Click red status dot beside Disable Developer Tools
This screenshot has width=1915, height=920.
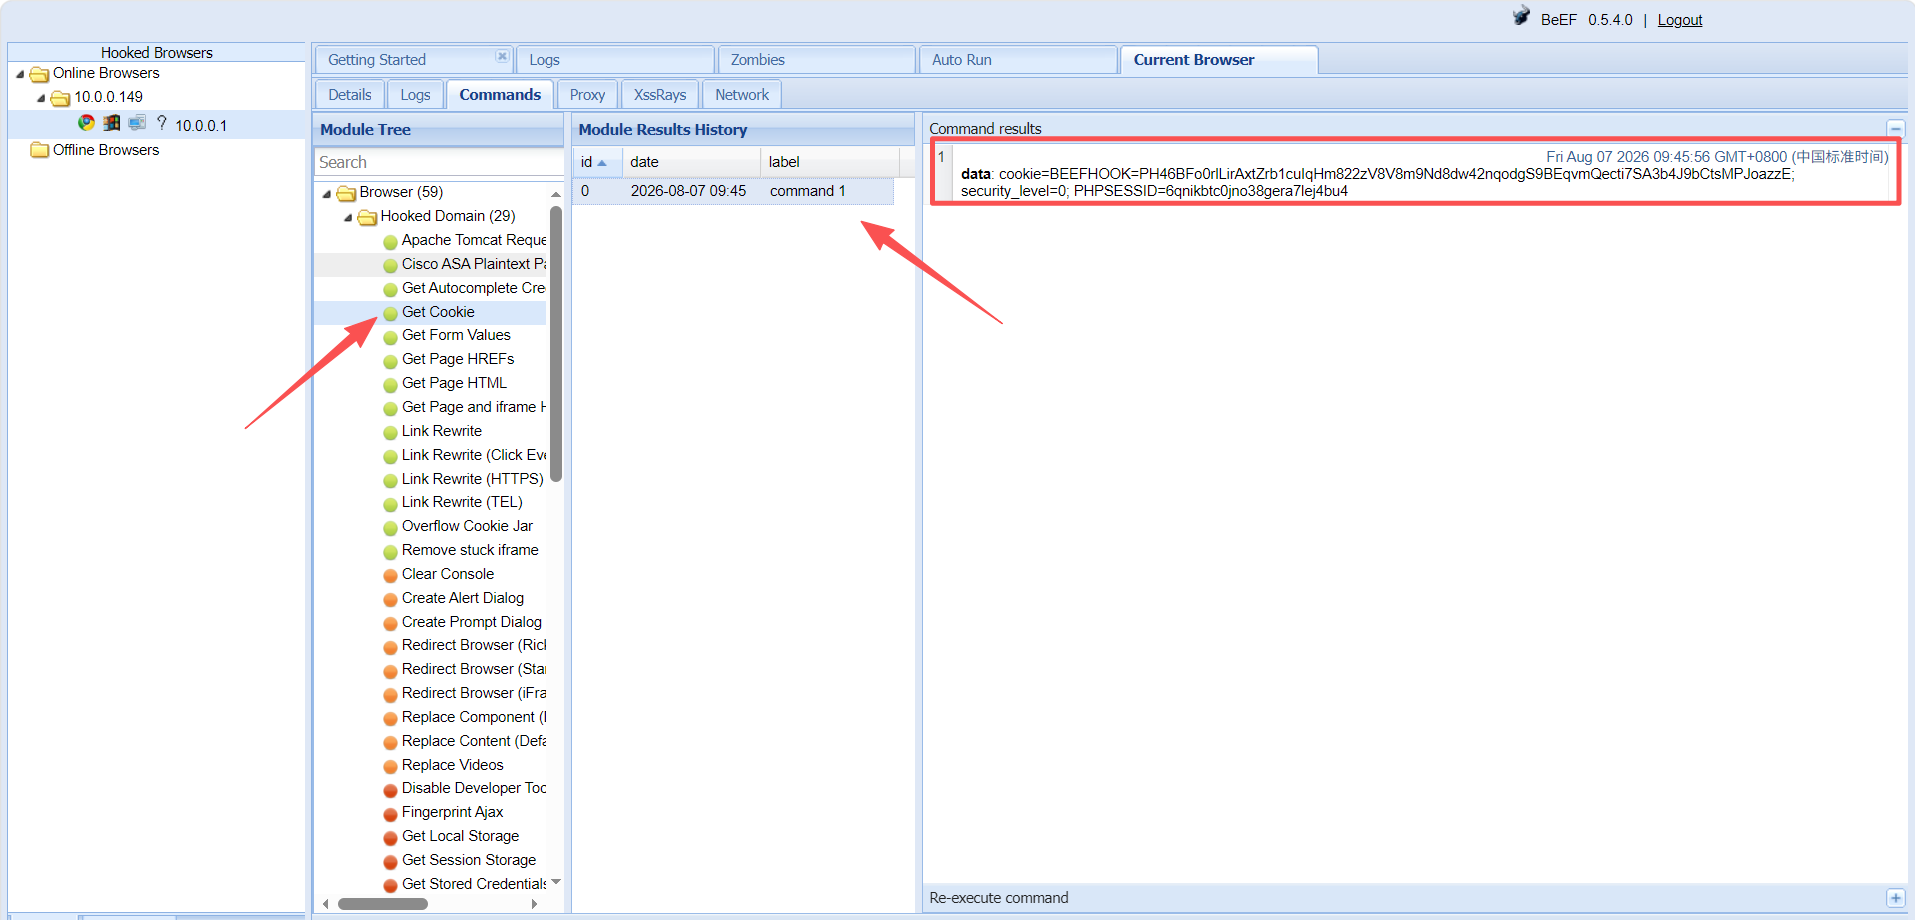click(x=391, y=789)
